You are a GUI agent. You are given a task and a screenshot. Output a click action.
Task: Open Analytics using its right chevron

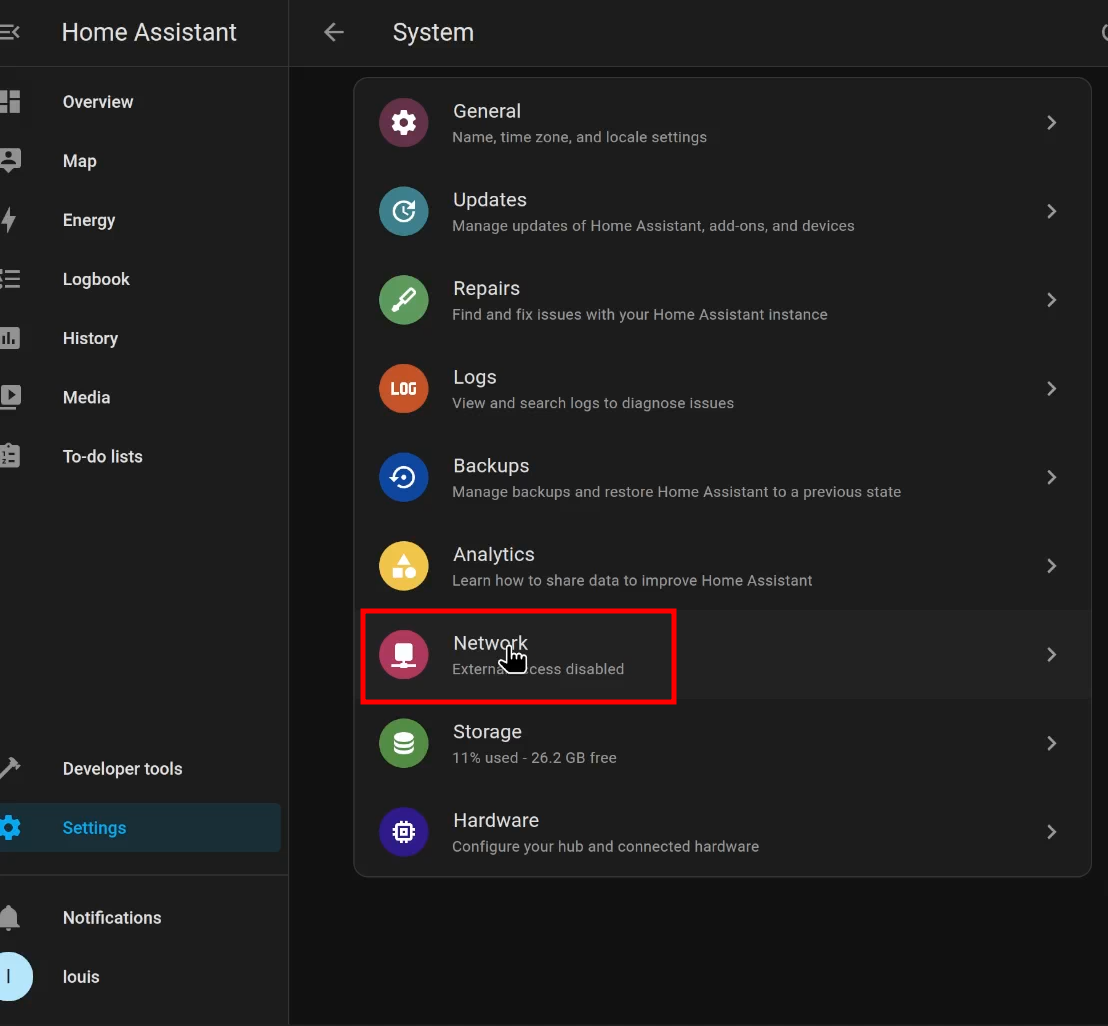[1051, 566]
